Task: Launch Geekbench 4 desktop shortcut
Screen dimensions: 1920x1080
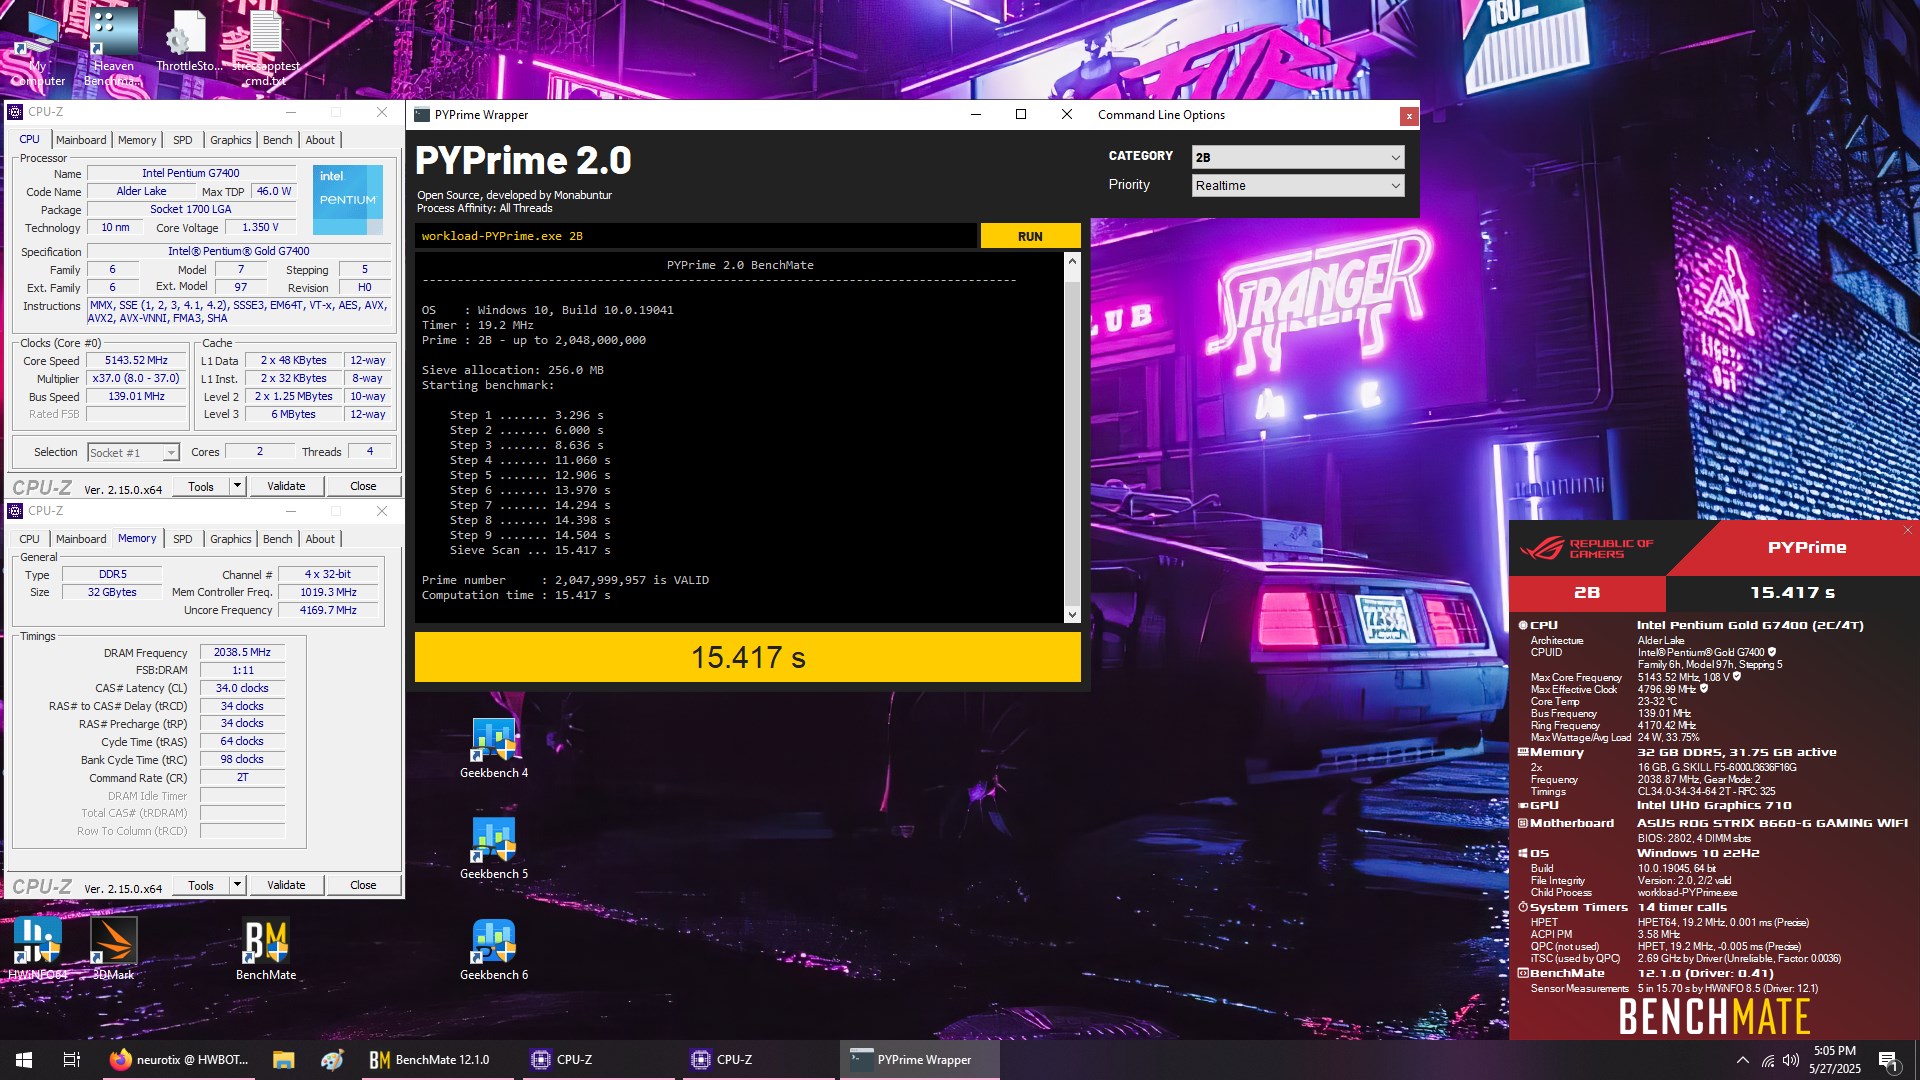Action: (x=494, y=748)
